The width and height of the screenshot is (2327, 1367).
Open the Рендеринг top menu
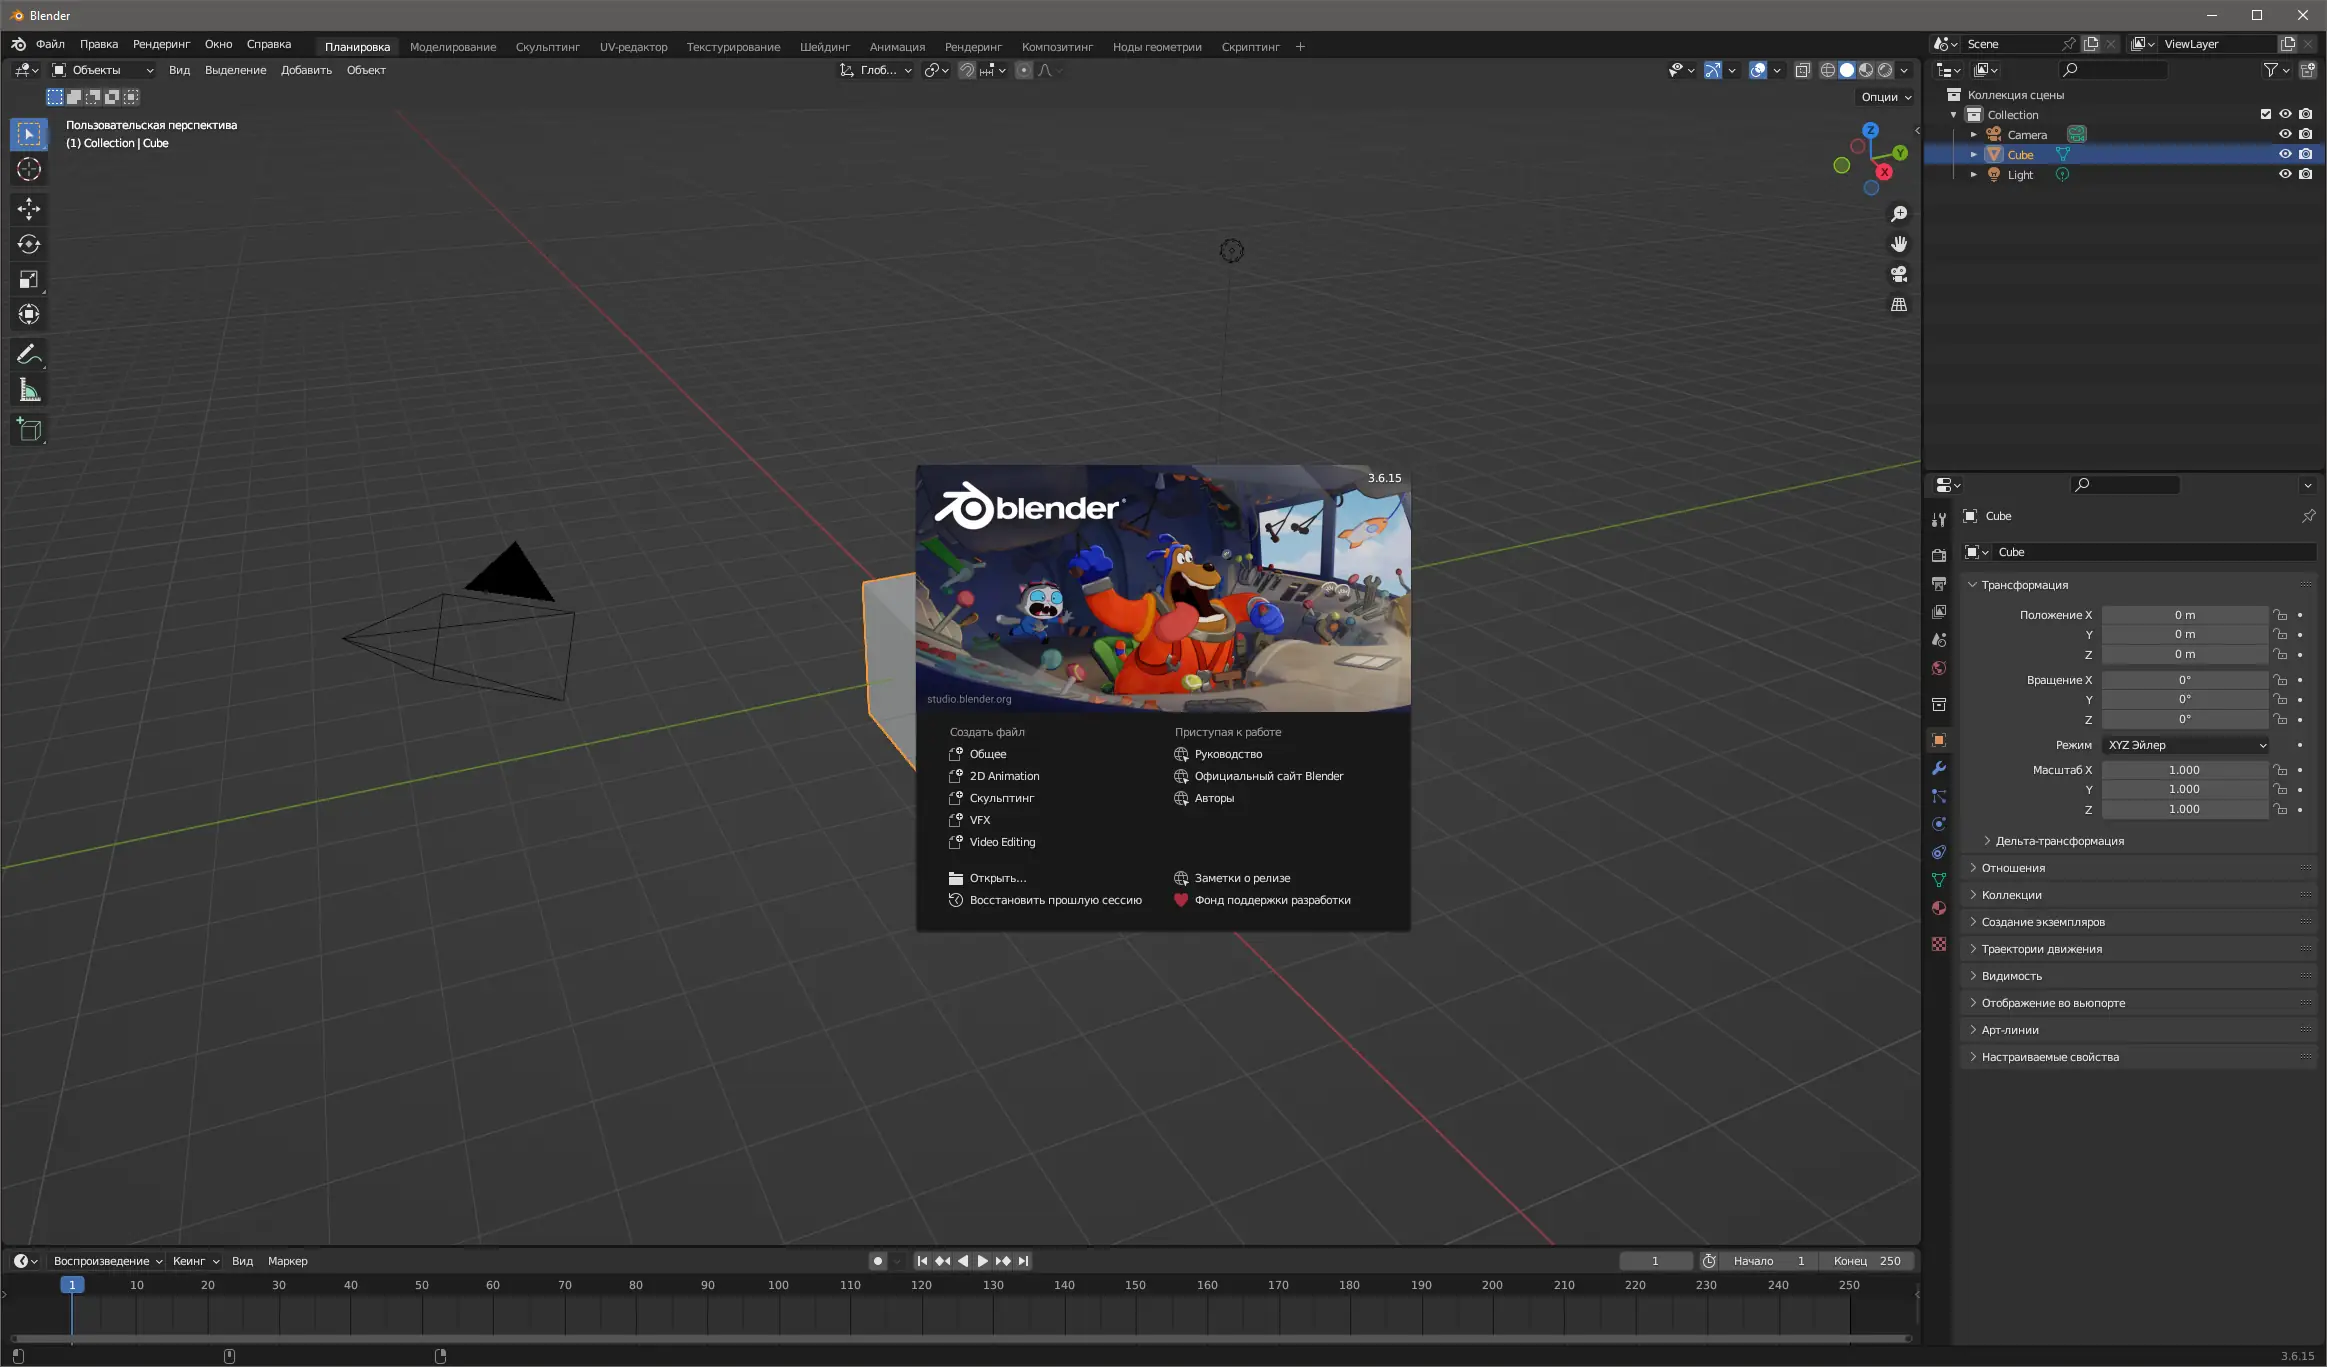161,44
